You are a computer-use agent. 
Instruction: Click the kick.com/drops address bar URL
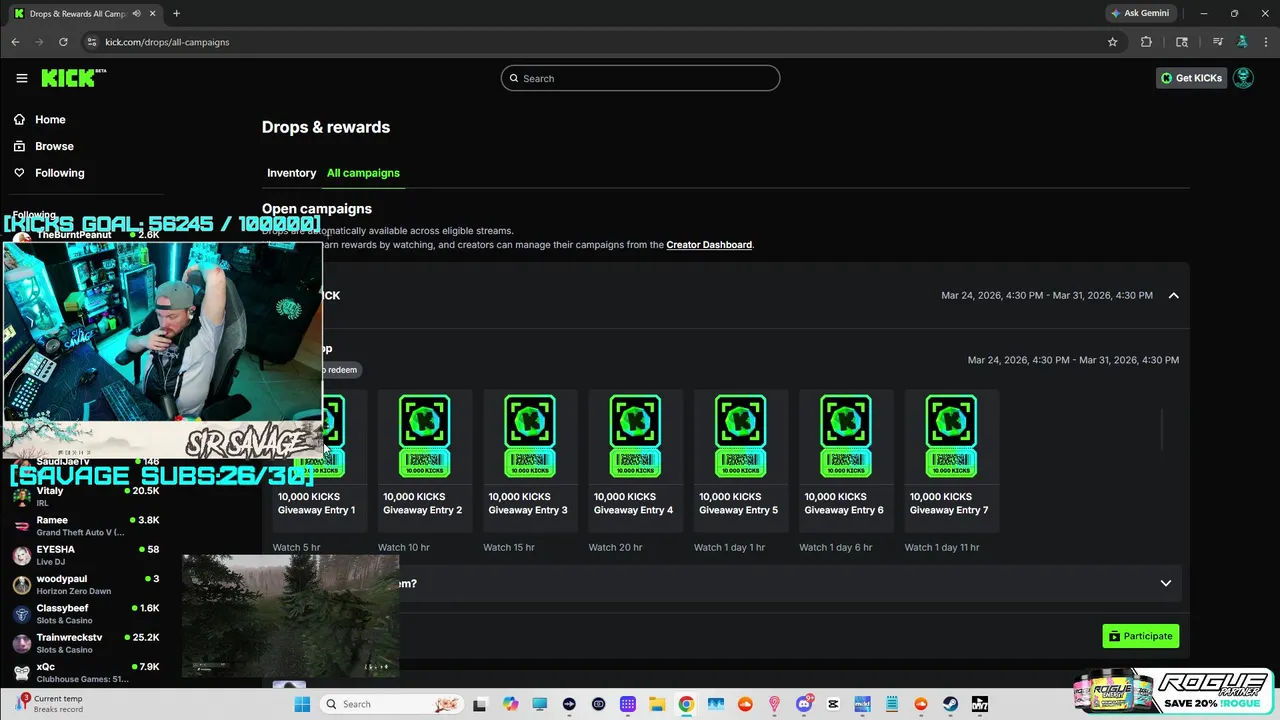[167, 42]
